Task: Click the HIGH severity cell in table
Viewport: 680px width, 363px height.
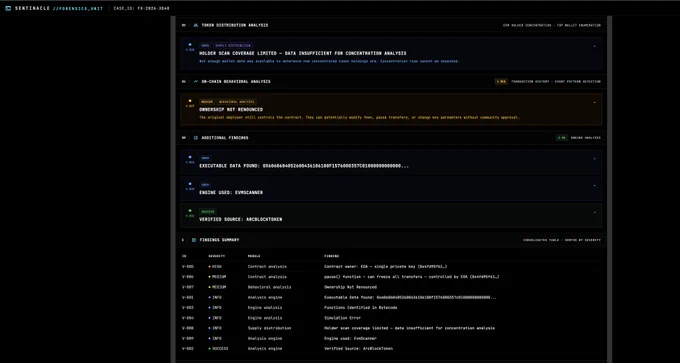Action: click(215, 267)
